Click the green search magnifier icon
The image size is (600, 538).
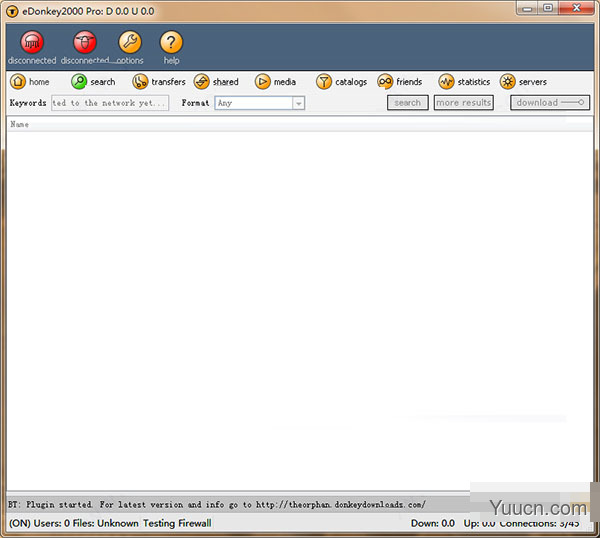click(79, 82)
